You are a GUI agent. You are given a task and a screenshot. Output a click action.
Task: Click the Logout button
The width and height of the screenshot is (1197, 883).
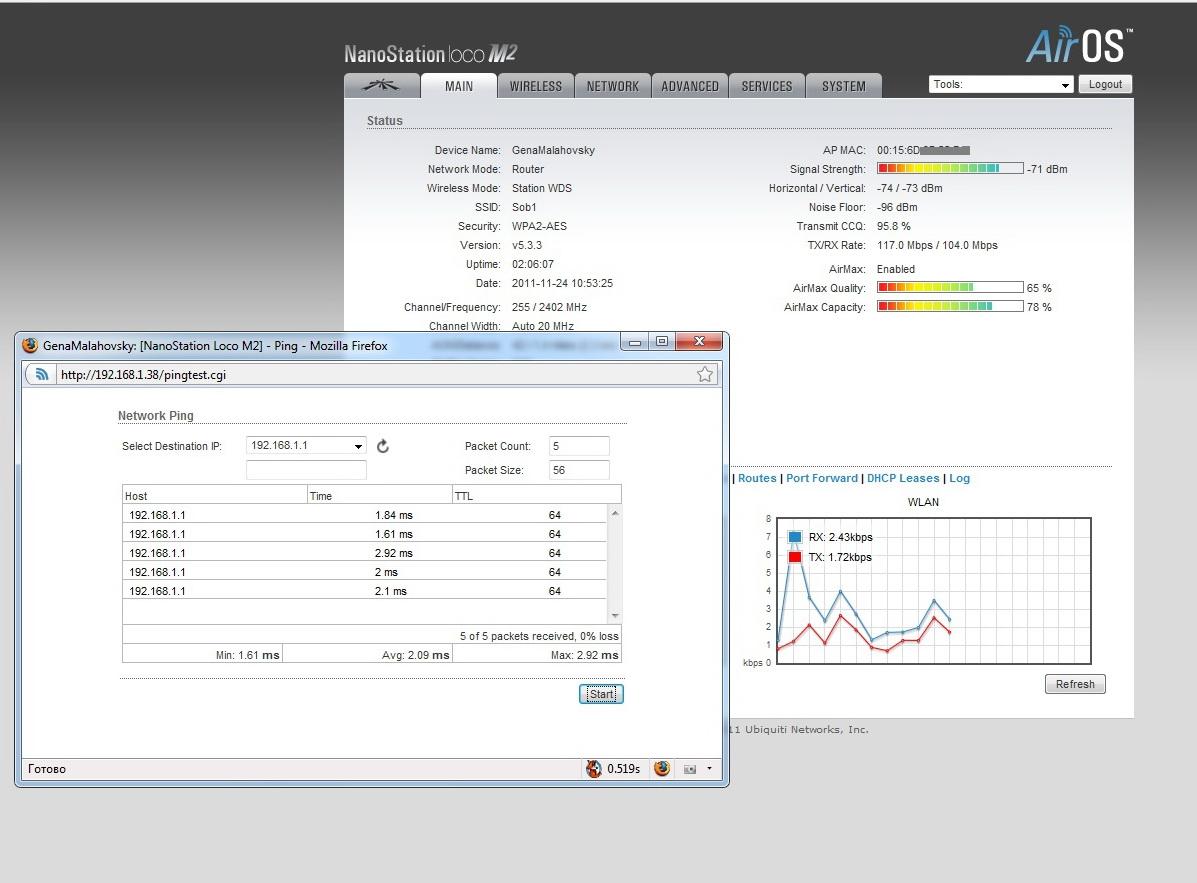pyautogui.click(x=1105, y=85)
